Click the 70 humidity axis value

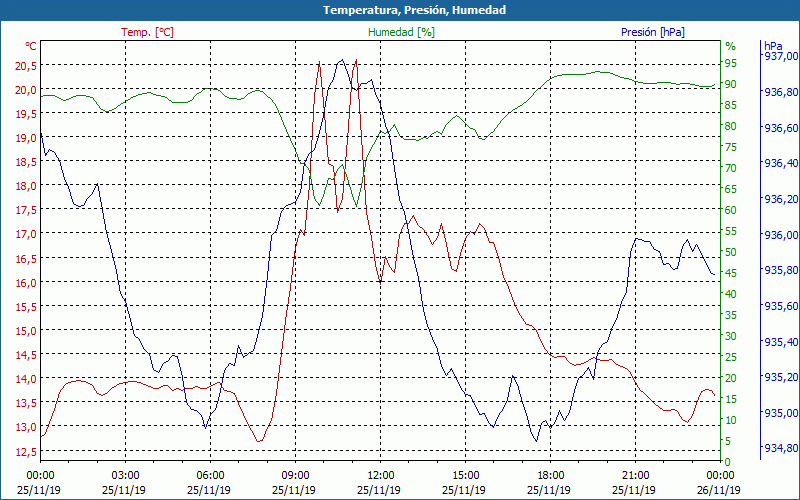731,168
